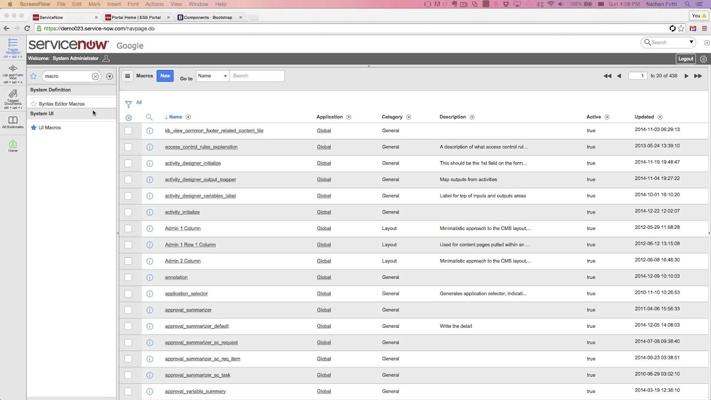Jump to the last page of records
The width and height of the screenshot is (711, 400).
pos(698,76)
